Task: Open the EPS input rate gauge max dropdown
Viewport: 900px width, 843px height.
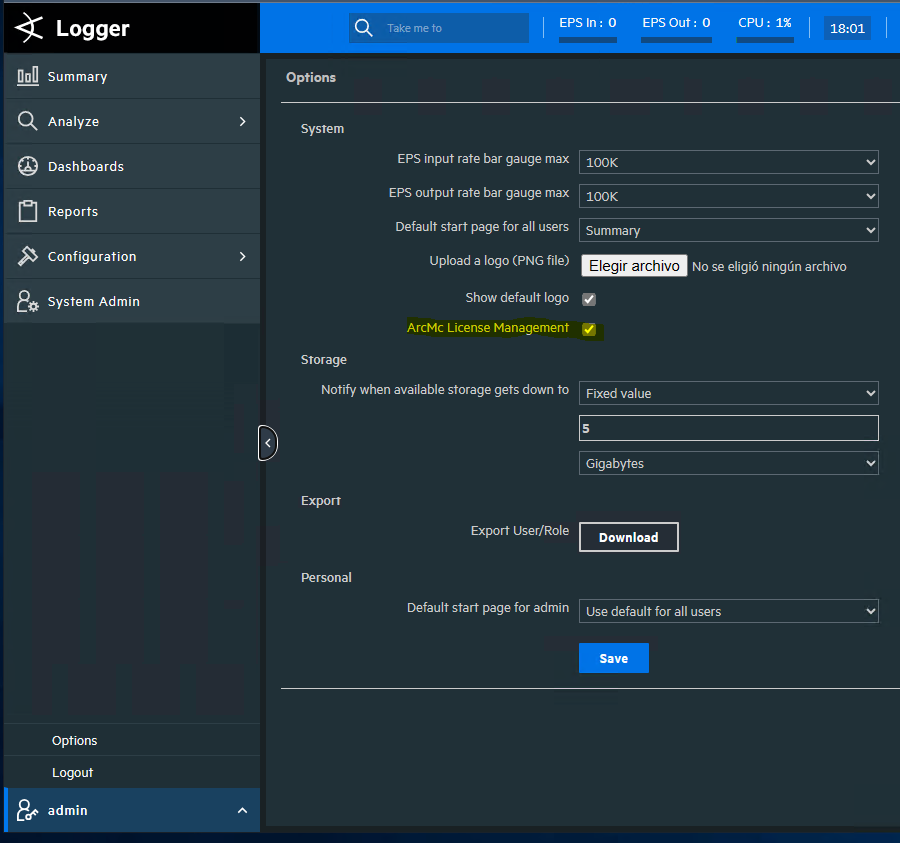Action: [728, 161]
